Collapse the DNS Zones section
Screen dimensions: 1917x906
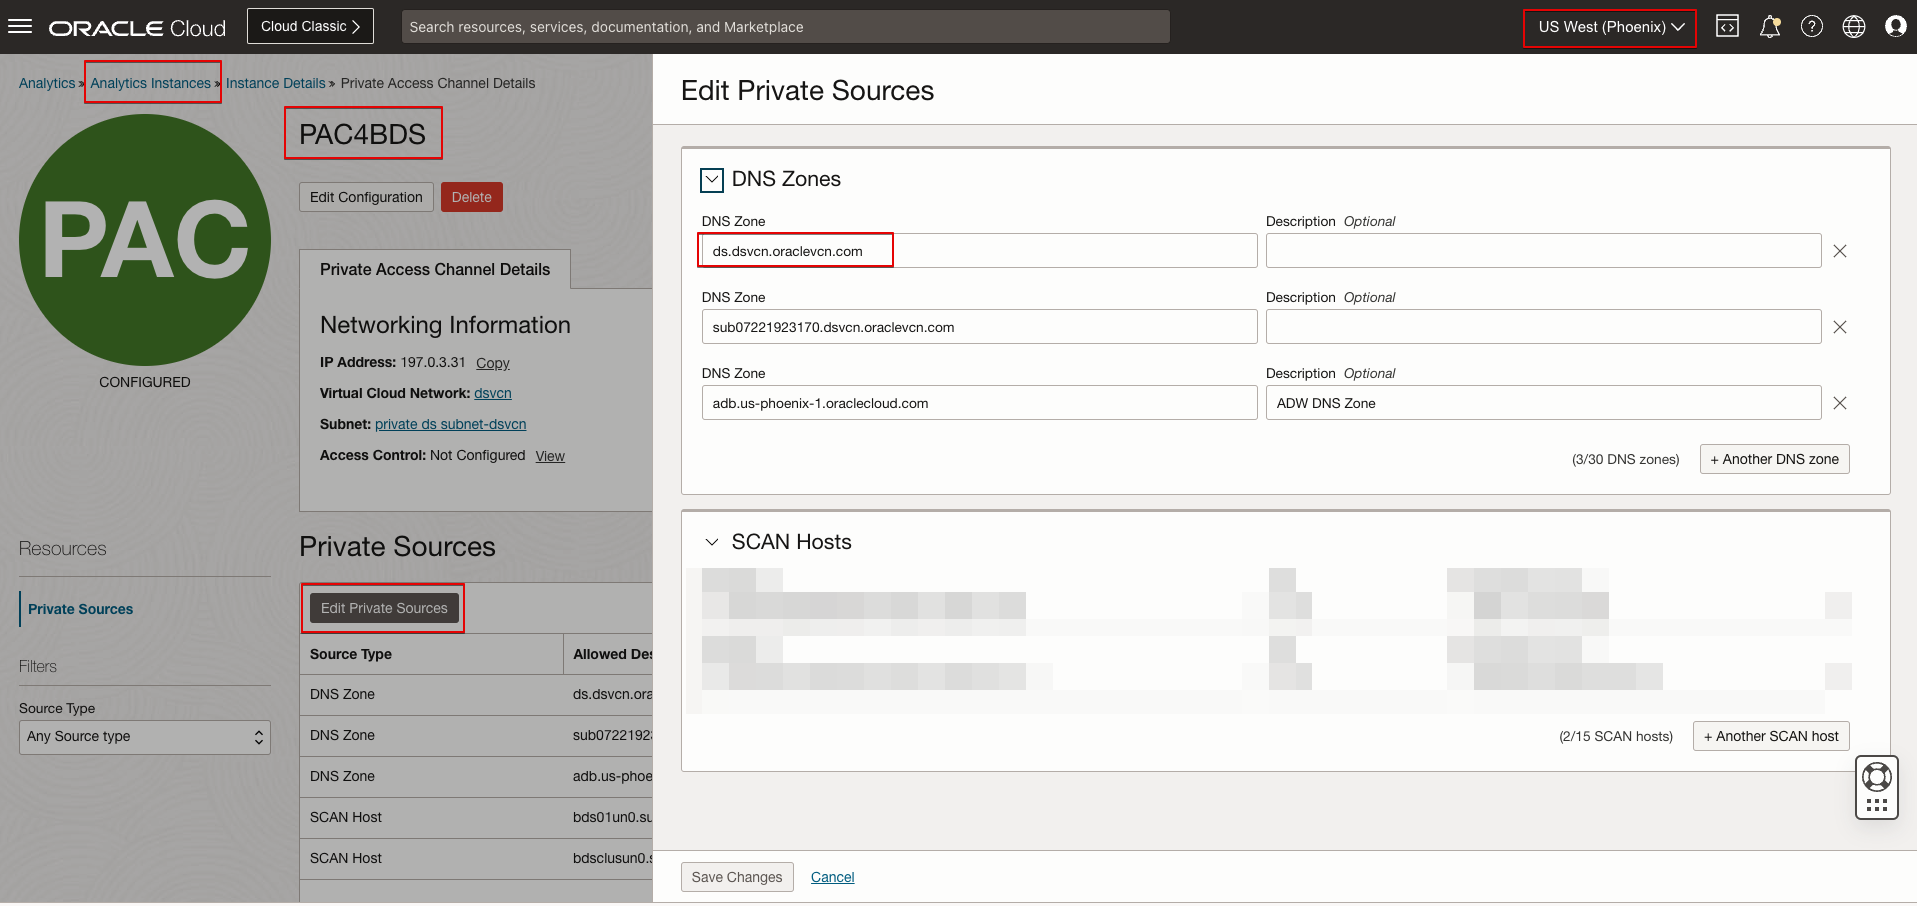click(712, 180)
